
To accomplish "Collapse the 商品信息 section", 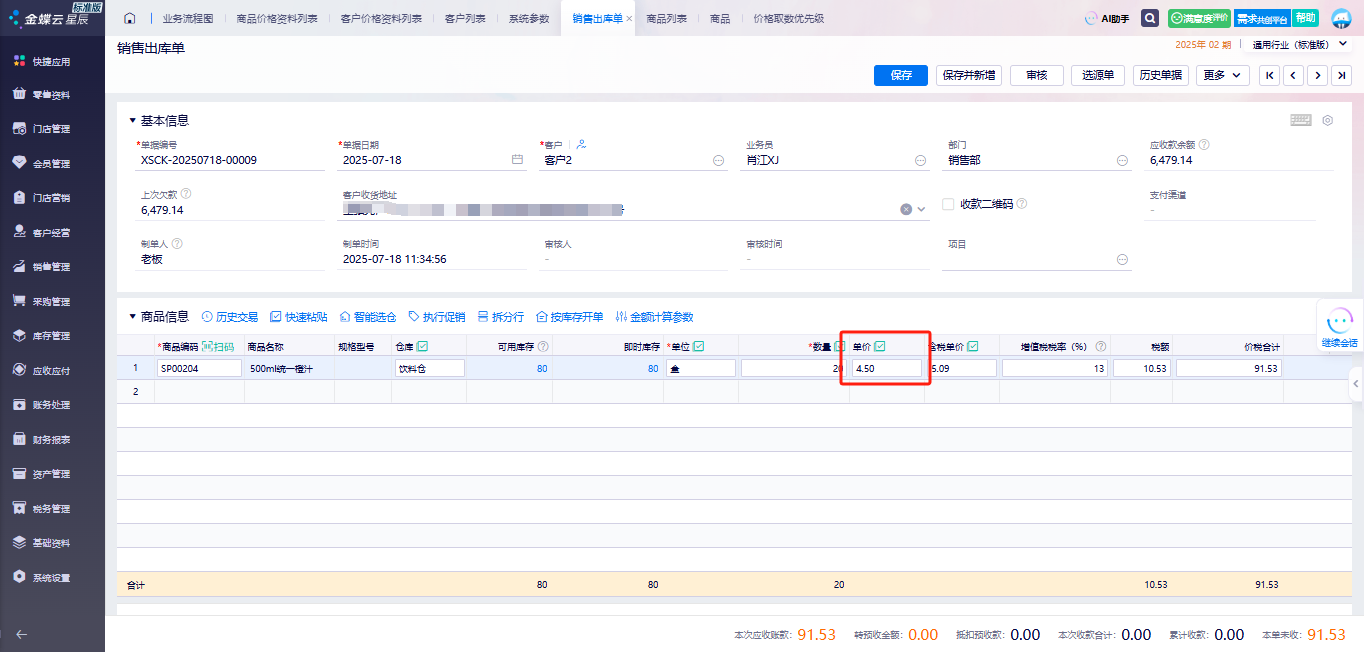I will point(133,317).
